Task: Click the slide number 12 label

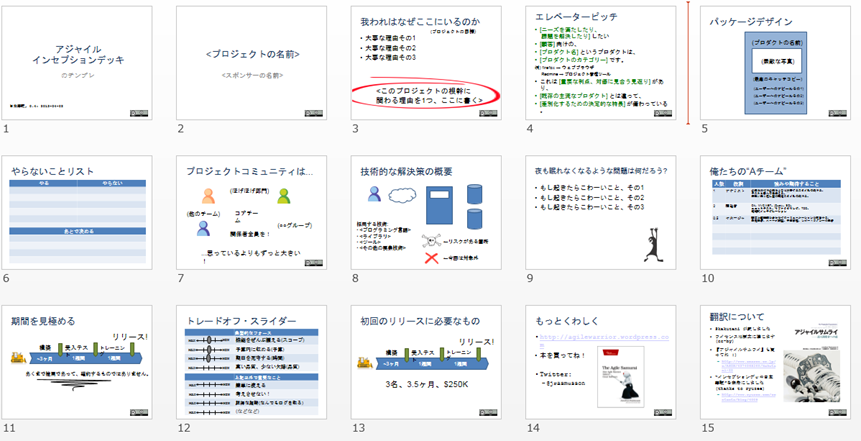Action: point(183,428)
